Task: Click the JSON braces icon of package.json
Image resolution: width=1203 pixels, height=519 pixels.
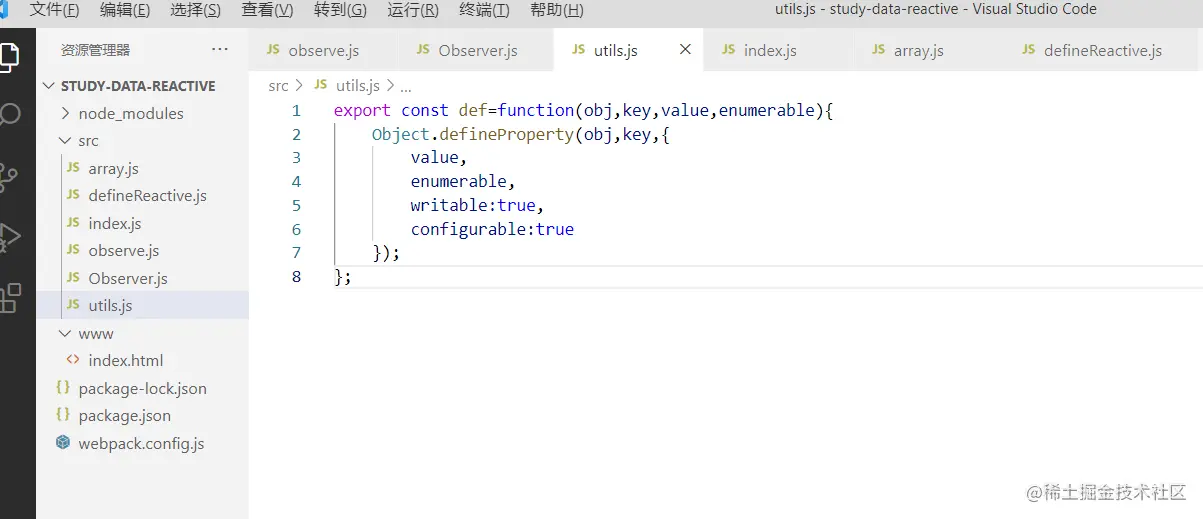Action: point(63,415)
